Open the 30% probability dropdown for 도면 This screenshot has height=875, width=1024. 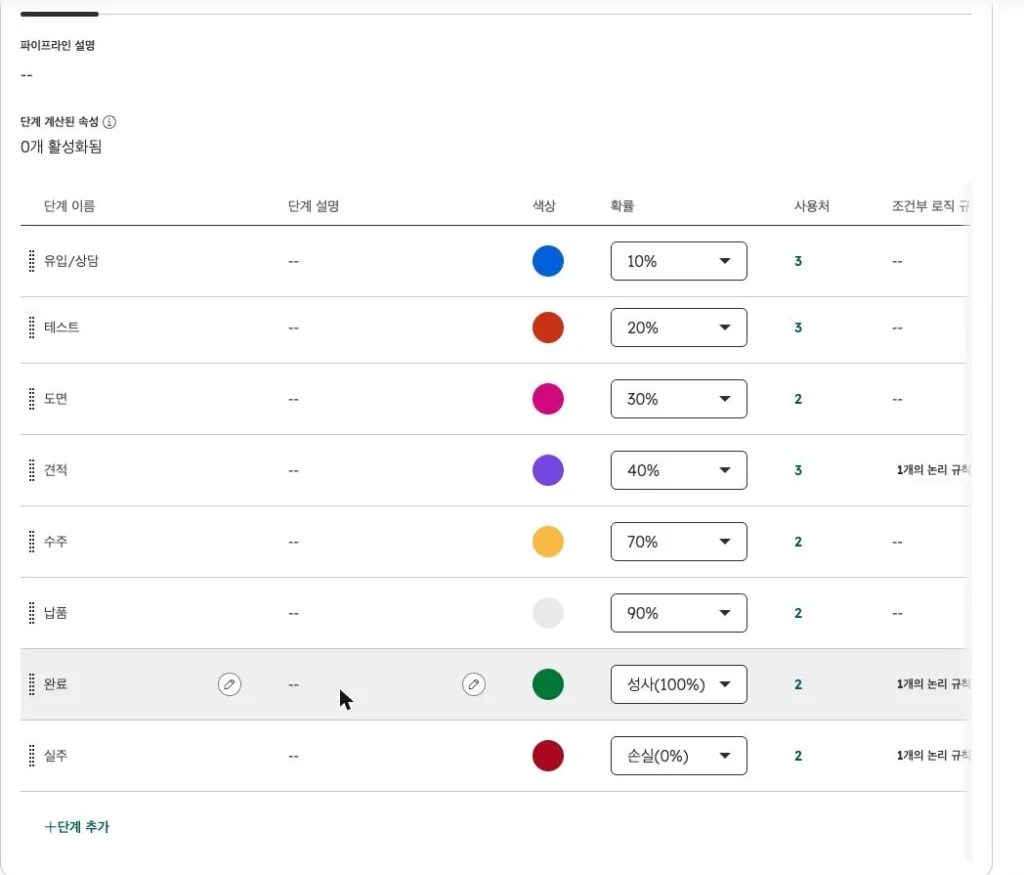[679, 399]
